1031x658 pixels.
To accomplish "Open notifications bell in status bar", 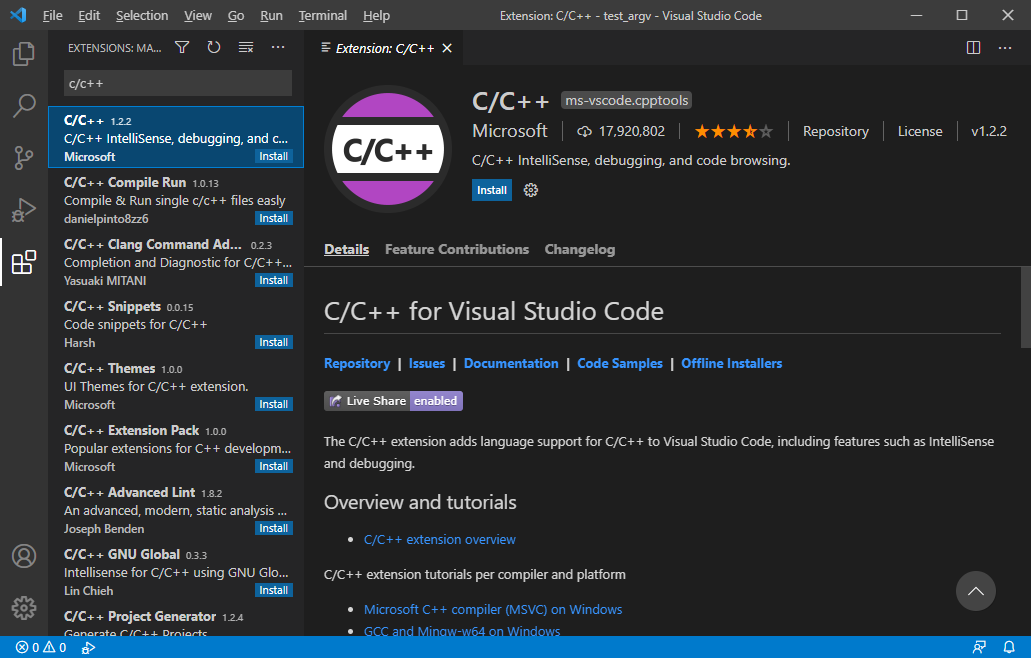I will point(1009,647).
